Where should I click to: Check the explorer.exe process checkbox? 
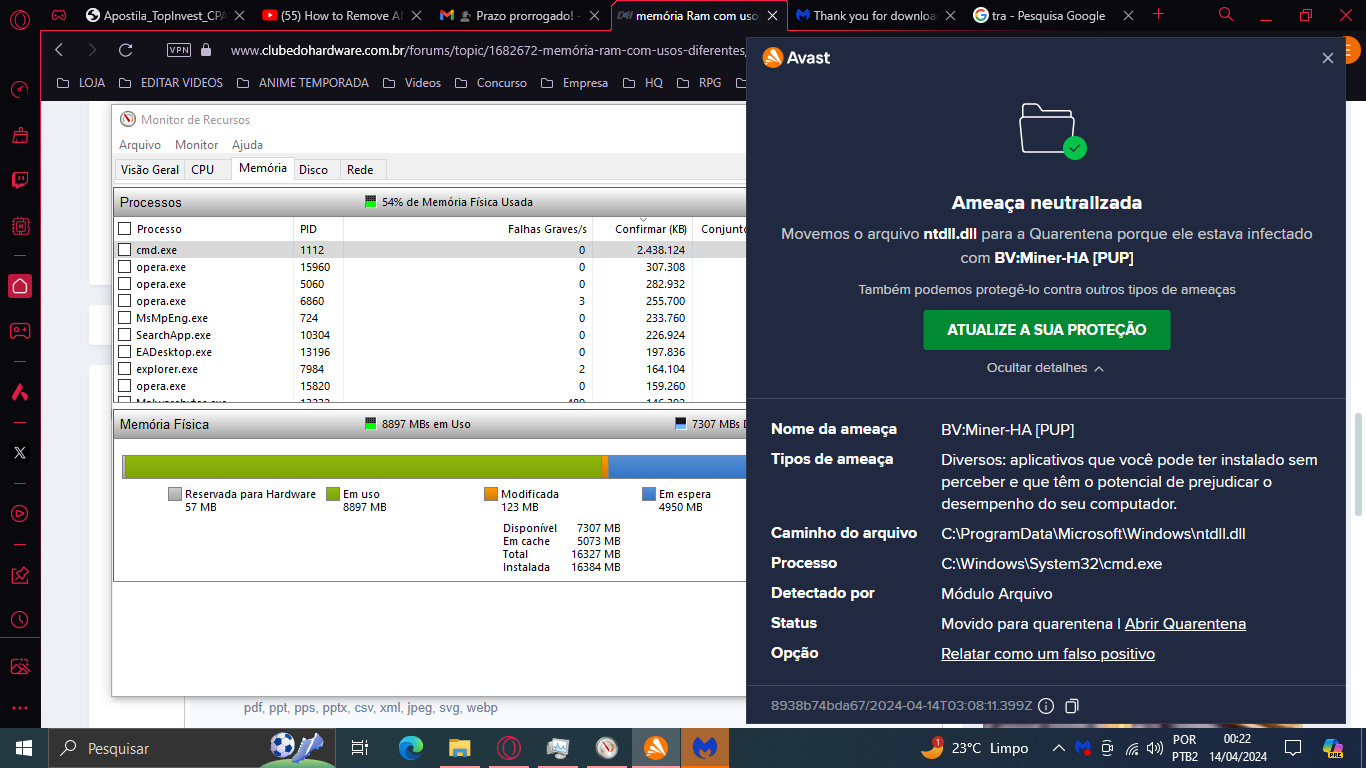tap(125, 369)
